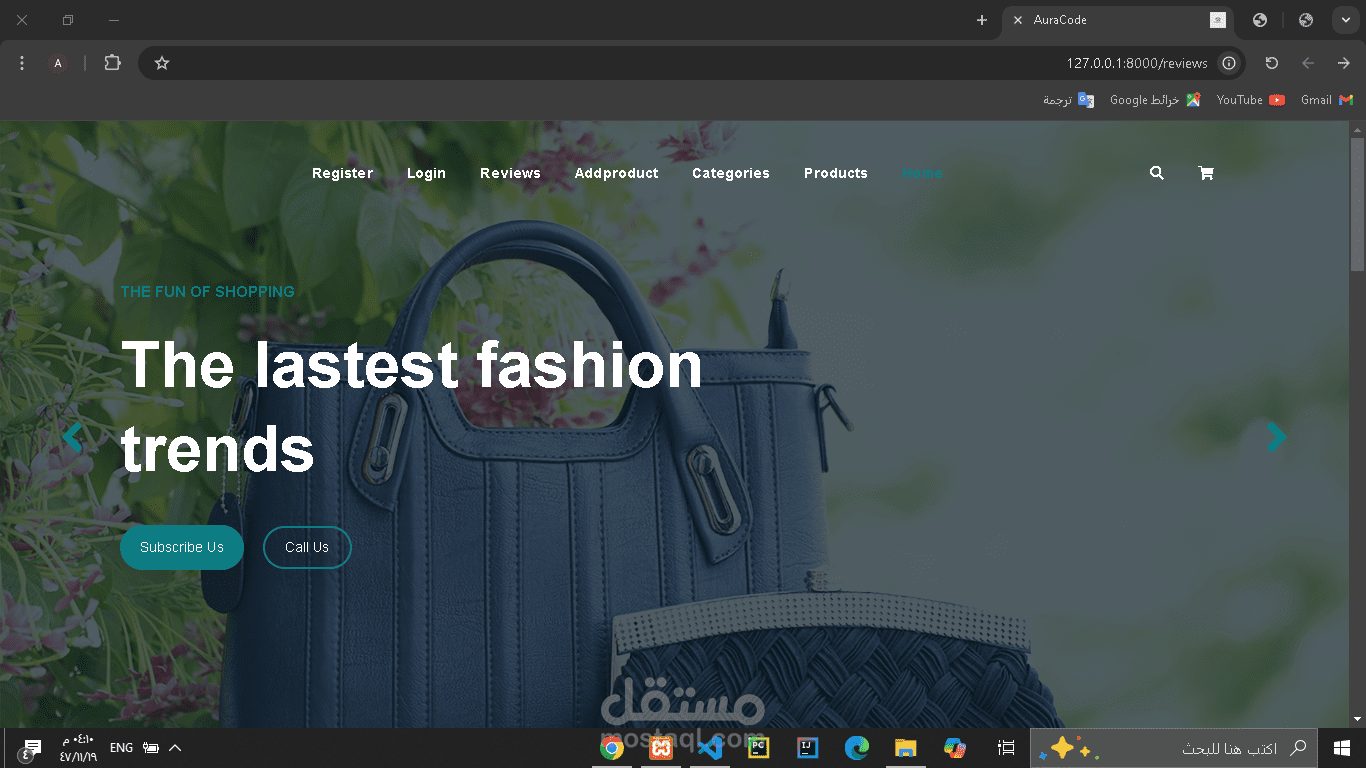The height and width of the screenshot is (768, 1366).
Task: Open the Chrome extensions puzzle icon
Action: pyautogui.click(x=112, y=63)
